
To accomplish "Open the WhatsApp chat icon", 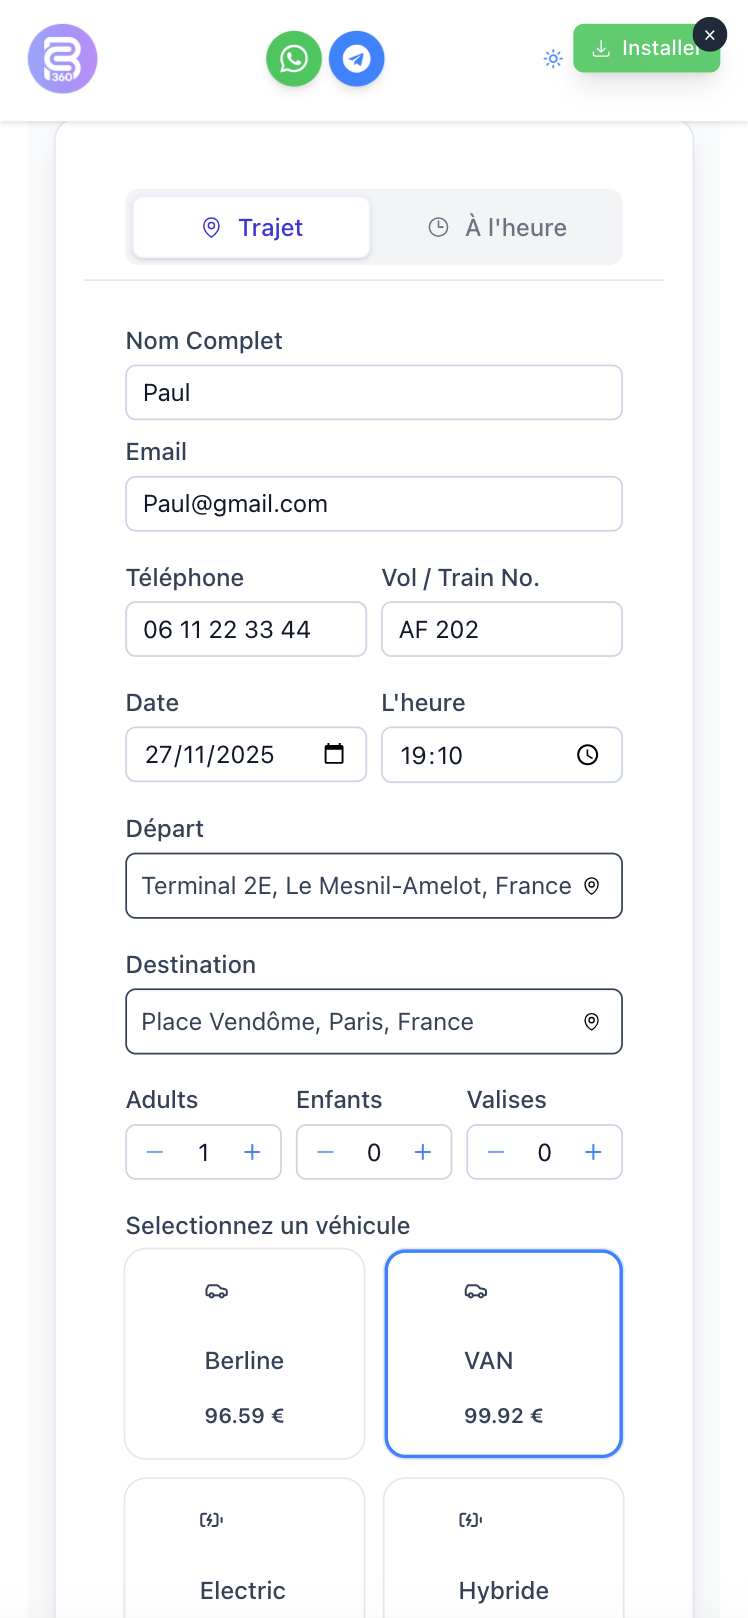I will (x=293, y=58).
